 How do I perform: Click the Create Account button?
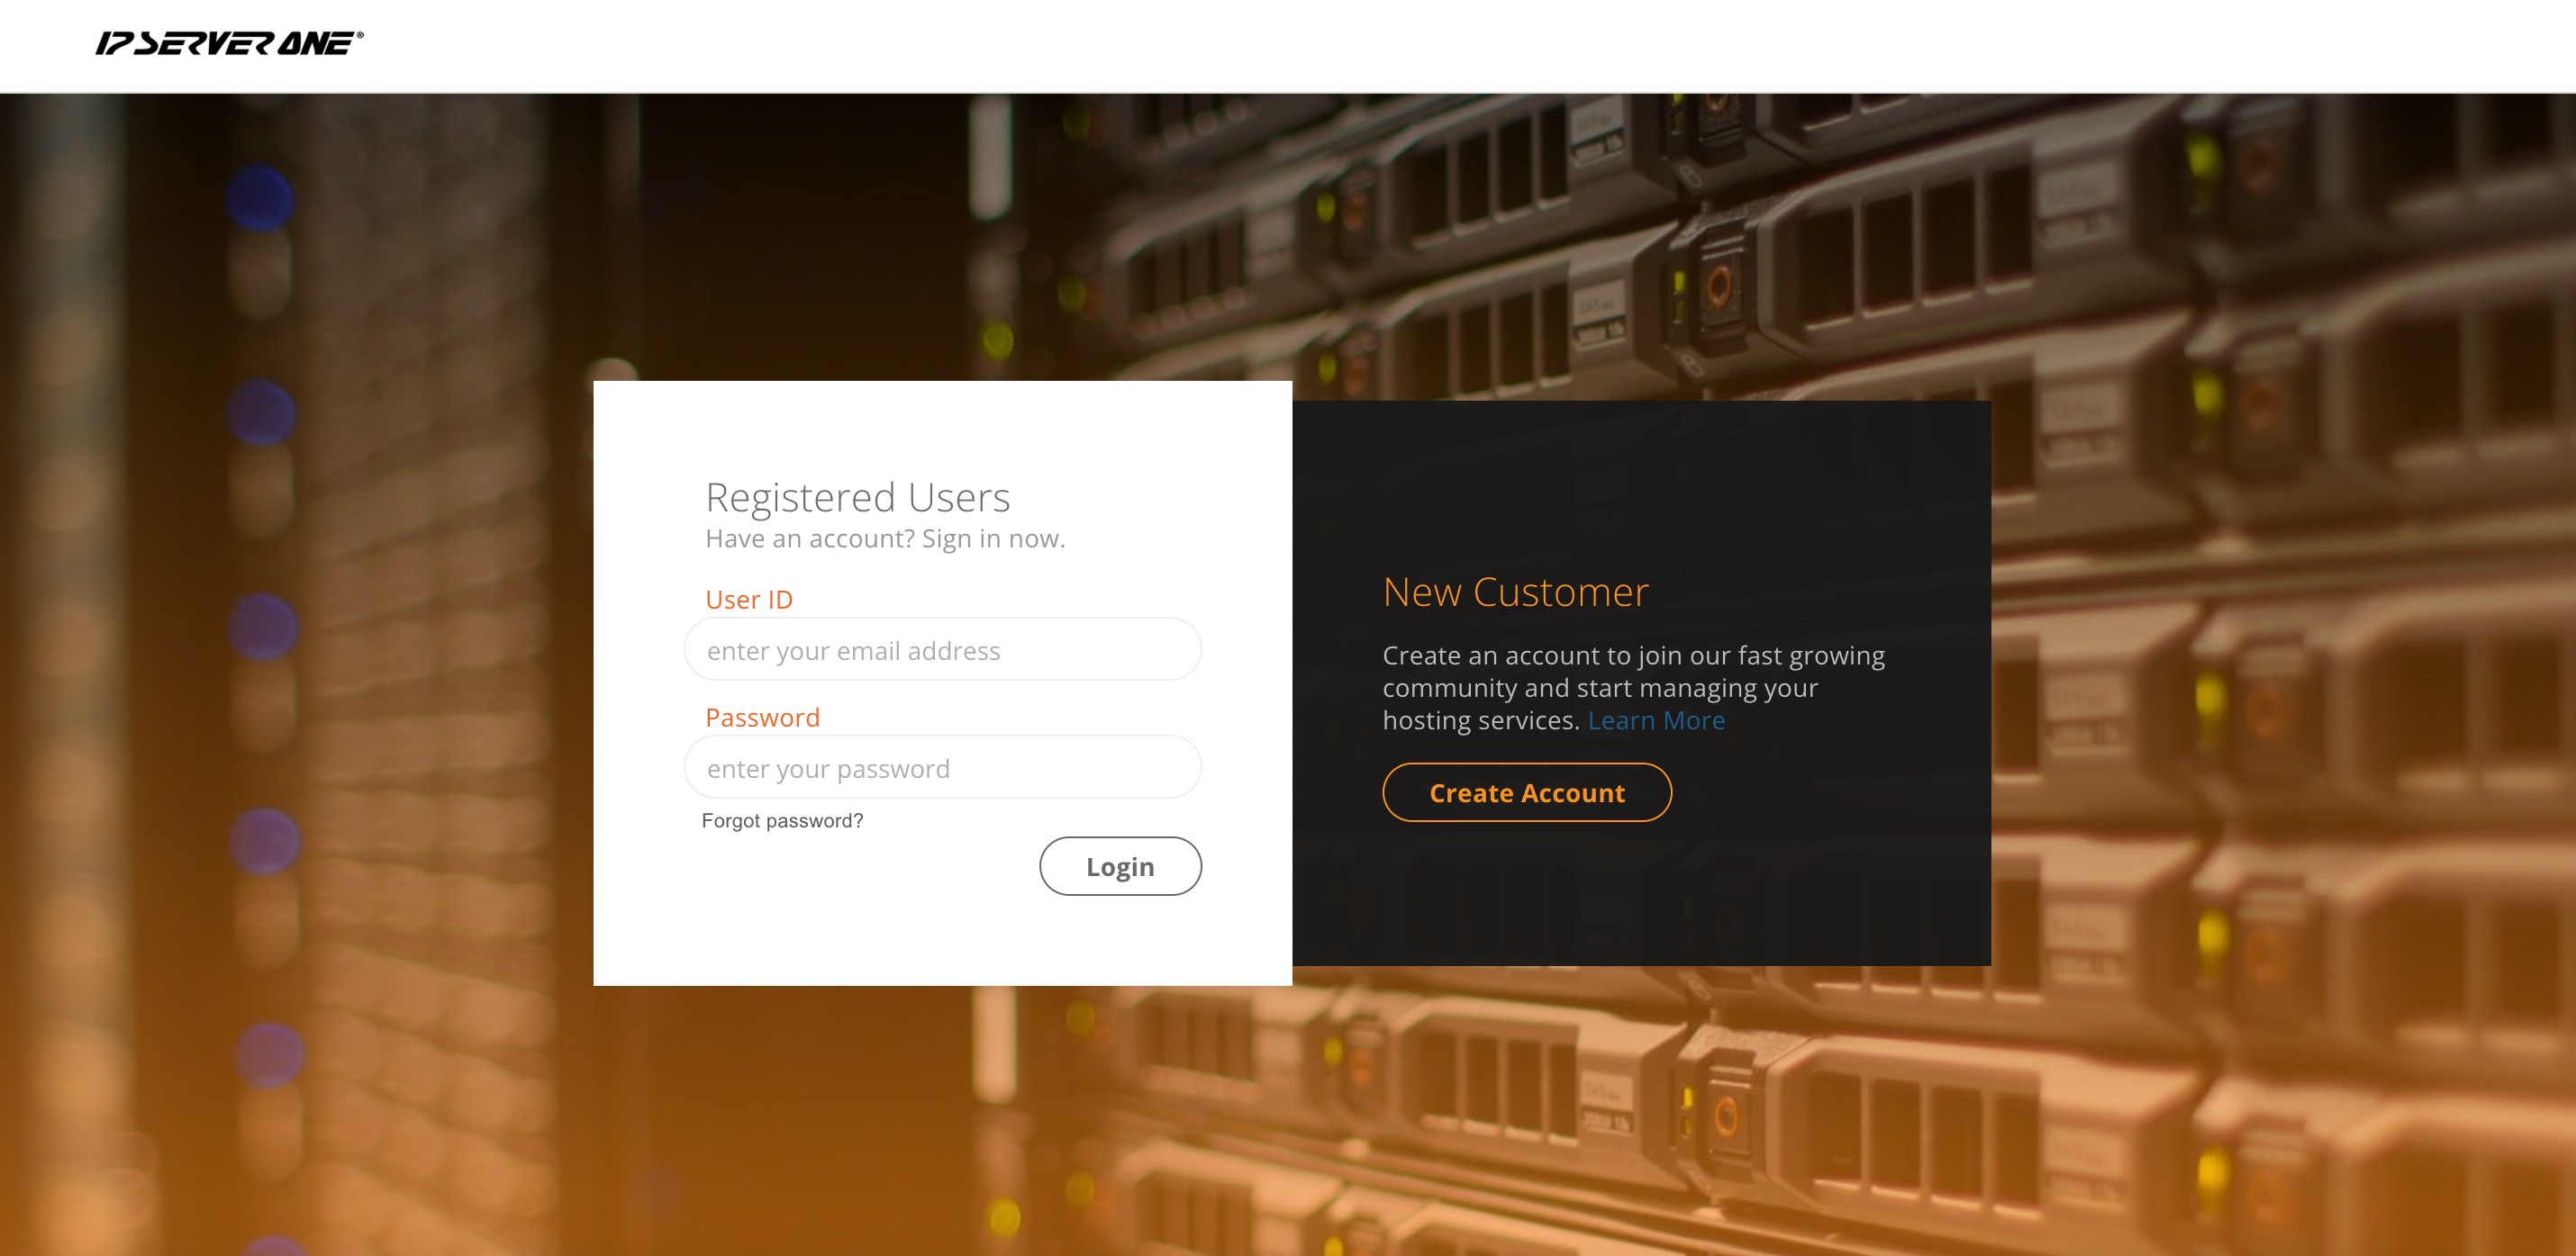coord(1527,793)
